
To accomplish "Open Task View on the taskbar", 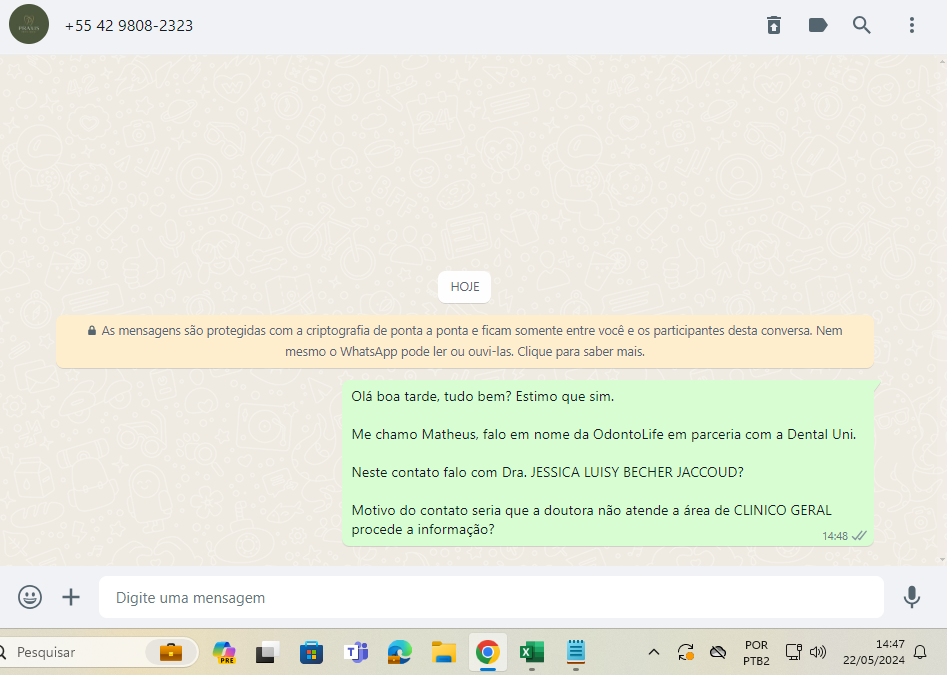I will [x=267, y=653].
